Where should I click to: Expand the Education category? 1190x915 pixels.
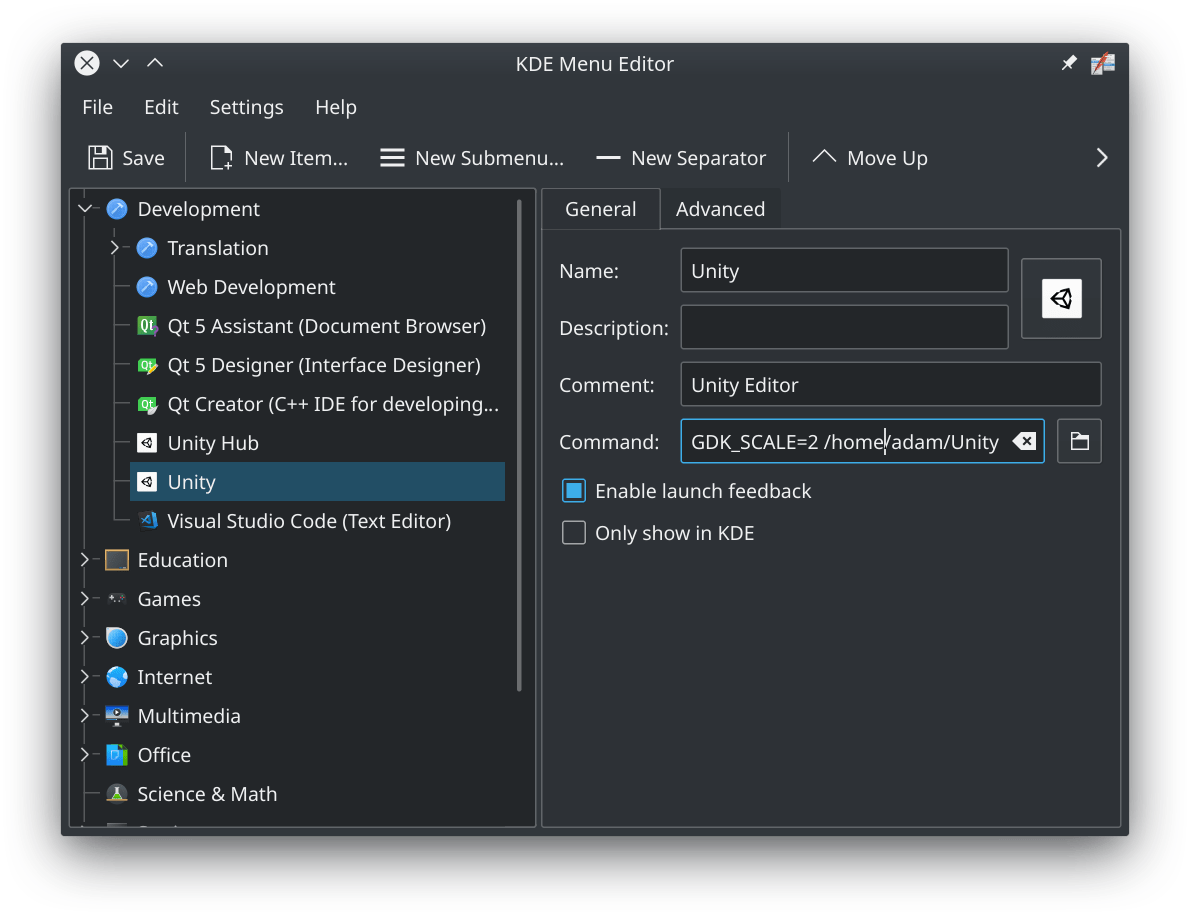coord(85,559)
